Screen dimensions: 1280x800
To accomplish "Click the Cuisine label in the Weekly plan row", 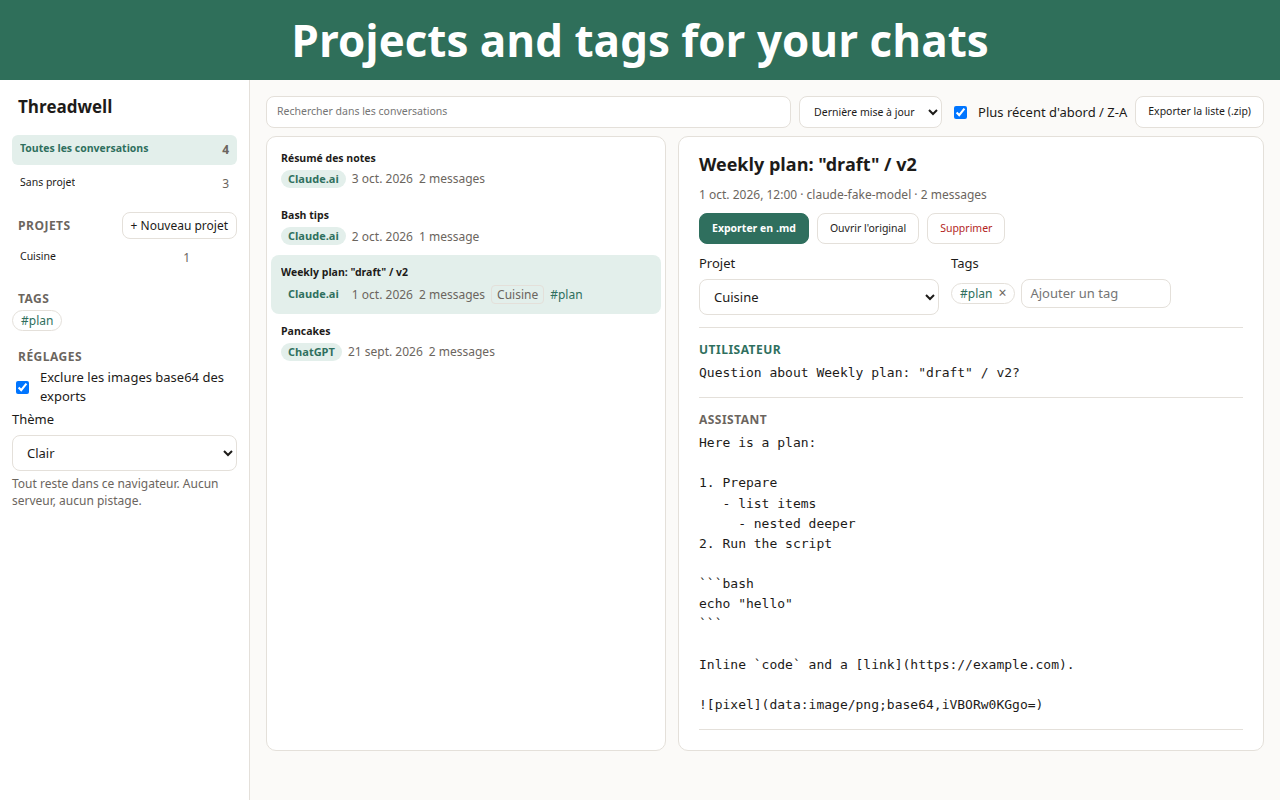I will (x=517, y=295).
